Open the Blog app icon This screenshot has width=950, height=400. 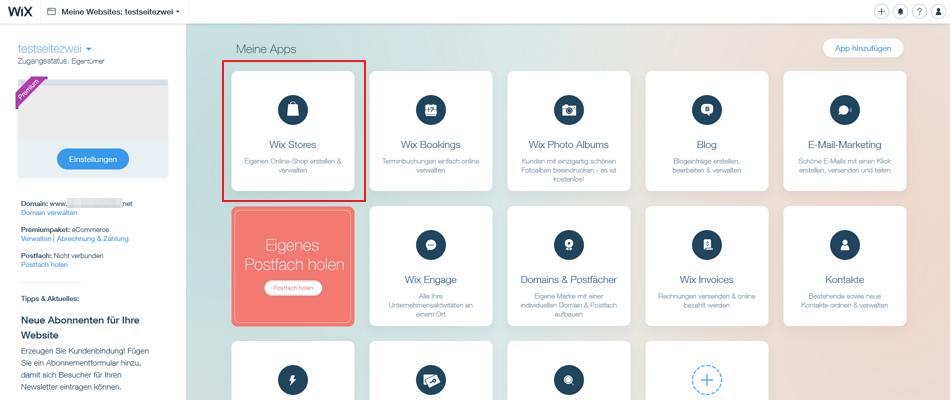tap(707, 109)
